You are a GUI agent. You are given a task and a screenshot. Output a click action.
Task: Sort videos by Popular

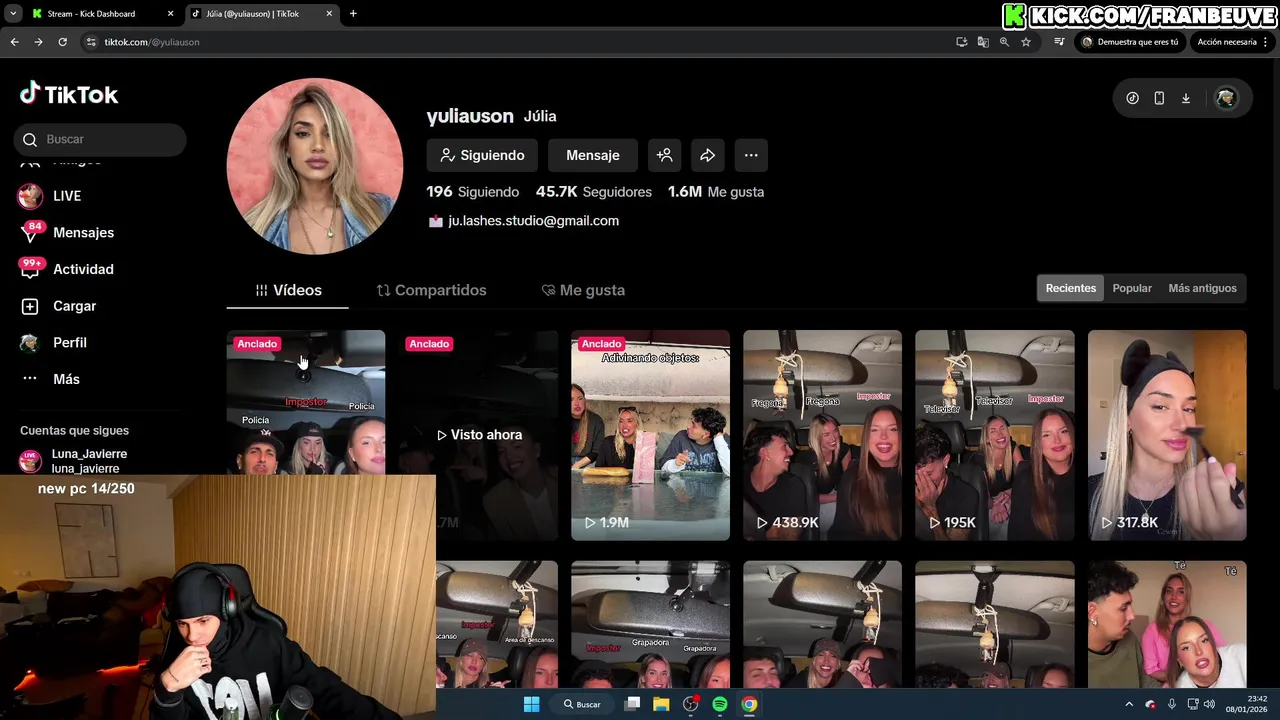[1132, 288]
